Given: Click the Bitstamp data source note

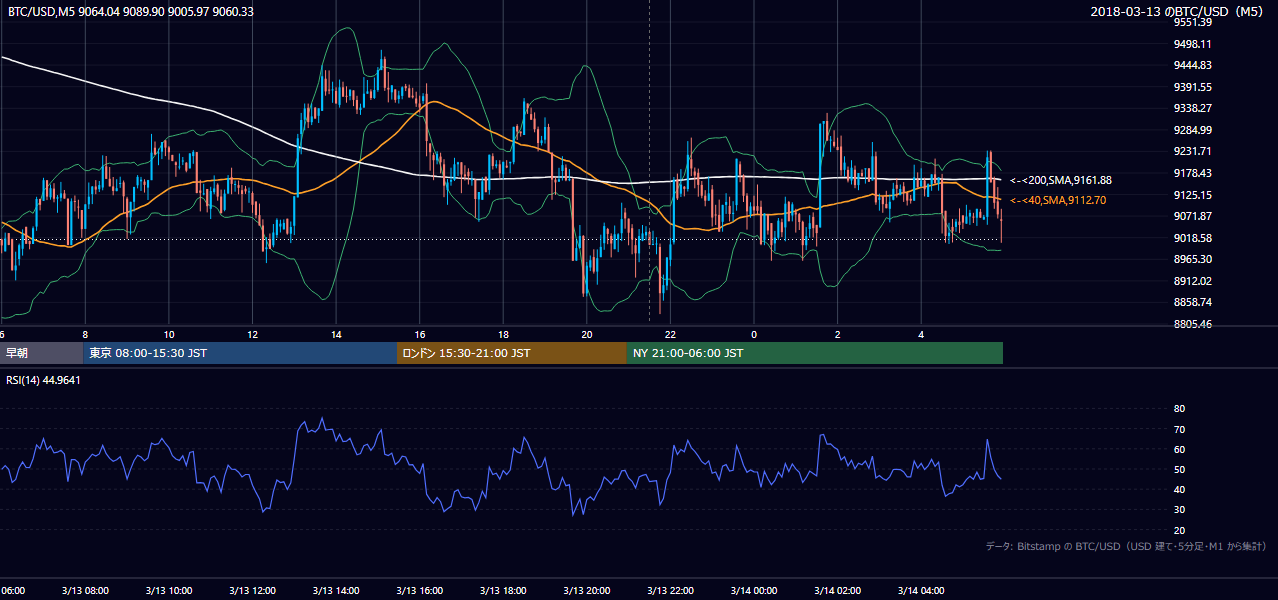Looking at the screenshot, I should pyautogui.click(x=1126, y=546).
